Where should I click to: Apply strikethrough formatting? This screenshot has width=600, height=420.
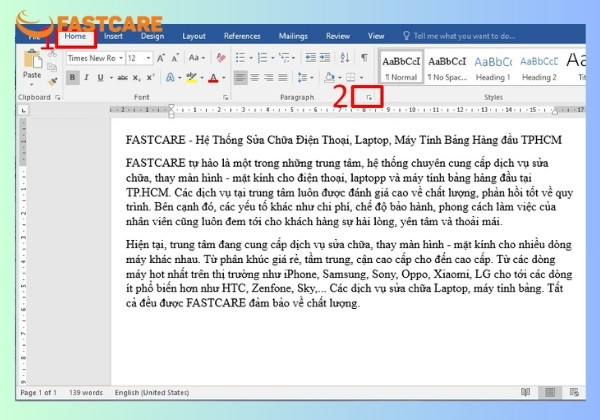(122, 78)
